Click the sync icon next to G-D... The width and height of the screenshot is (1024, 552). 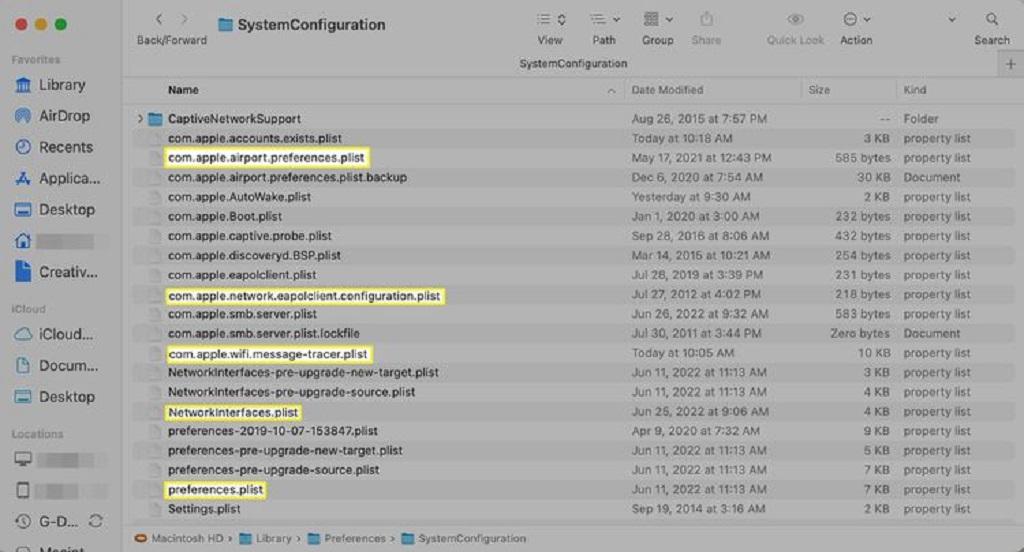click(96, 521)
